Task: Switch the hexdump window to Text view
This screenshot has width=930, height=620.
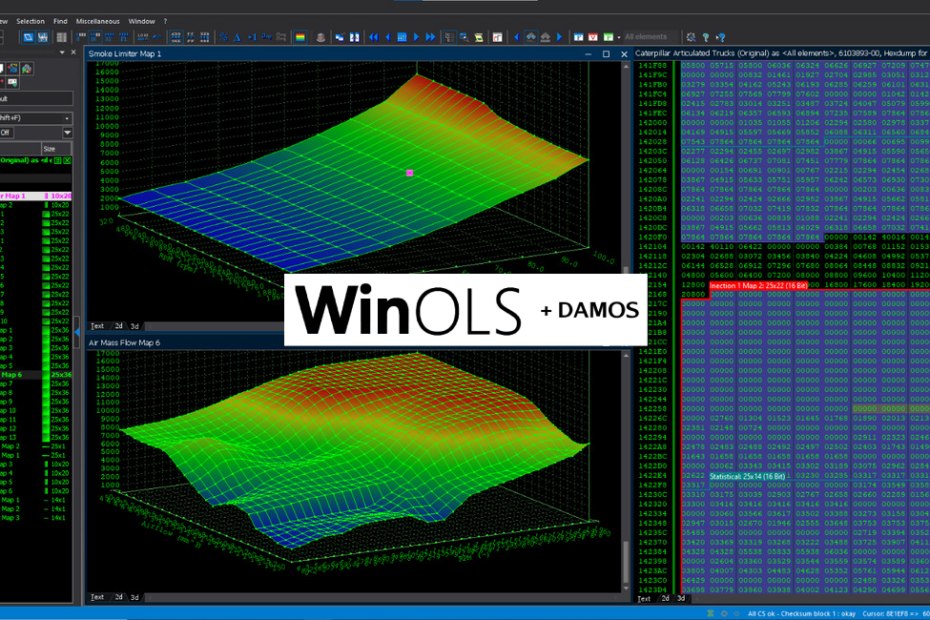Action: pos(644,599)
